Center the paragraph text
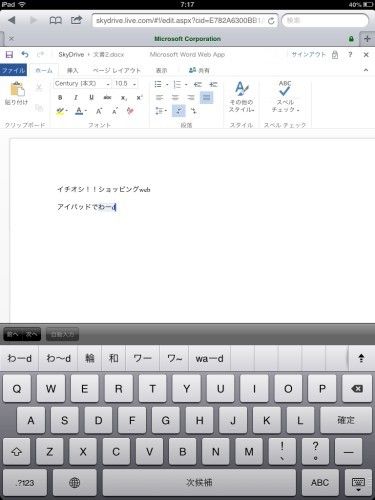Image resolution: width=375 pixels, height=500 pixels. pyautogui.click(x=175, y=97)
